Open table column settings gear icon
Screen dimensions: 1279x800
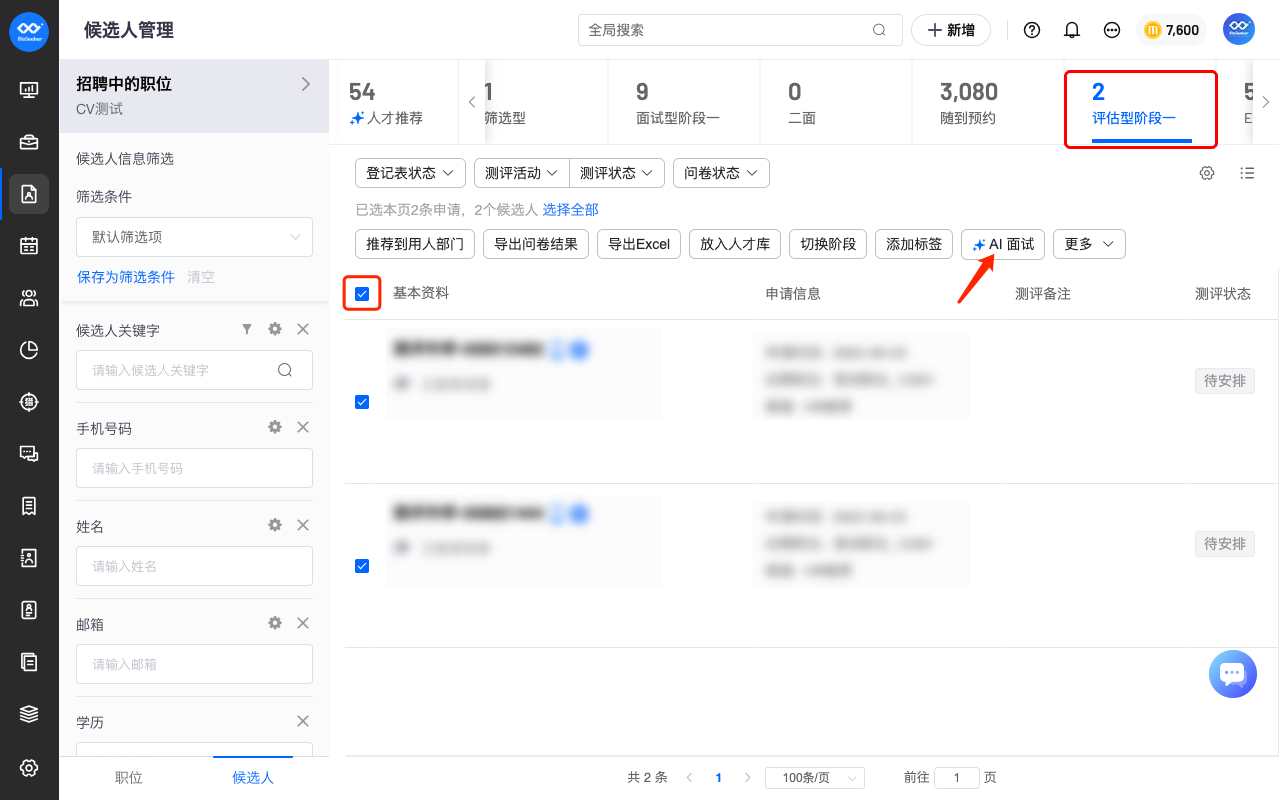click(x=1207, y=173)
